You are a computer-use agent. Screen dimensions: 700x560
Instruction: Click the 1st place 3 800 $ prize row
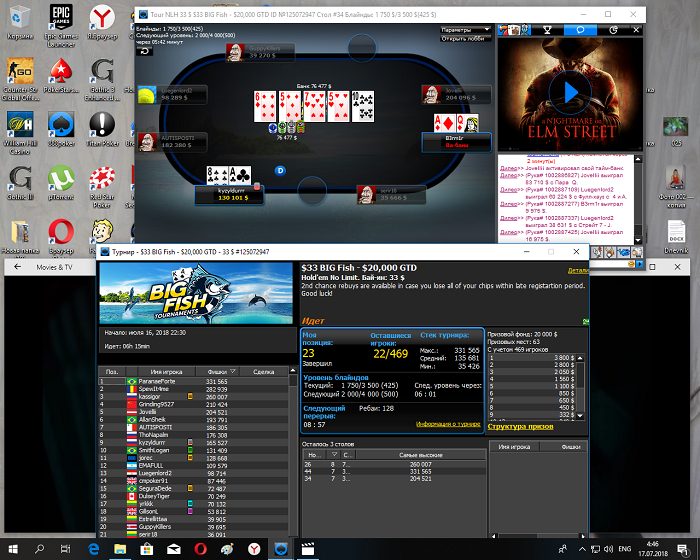coord(532,358)
